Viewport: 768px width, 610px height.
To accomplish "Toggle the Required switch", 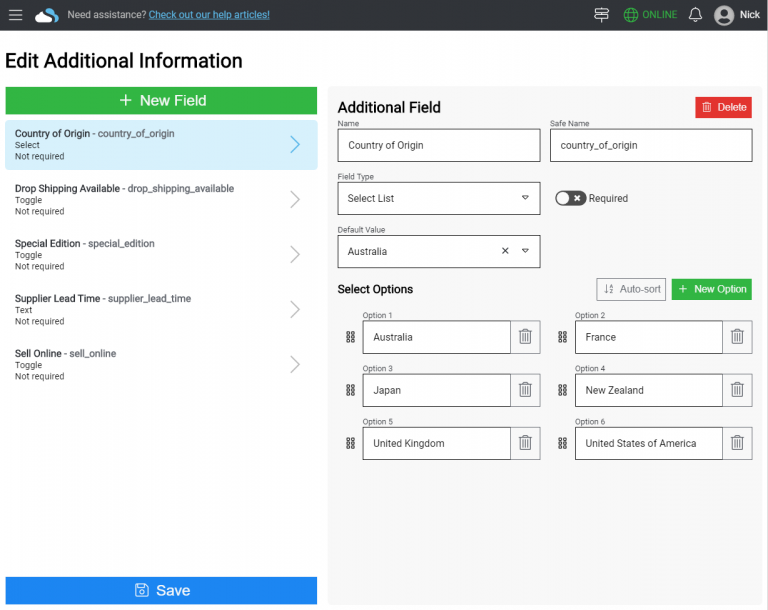I will pos(570,198).
